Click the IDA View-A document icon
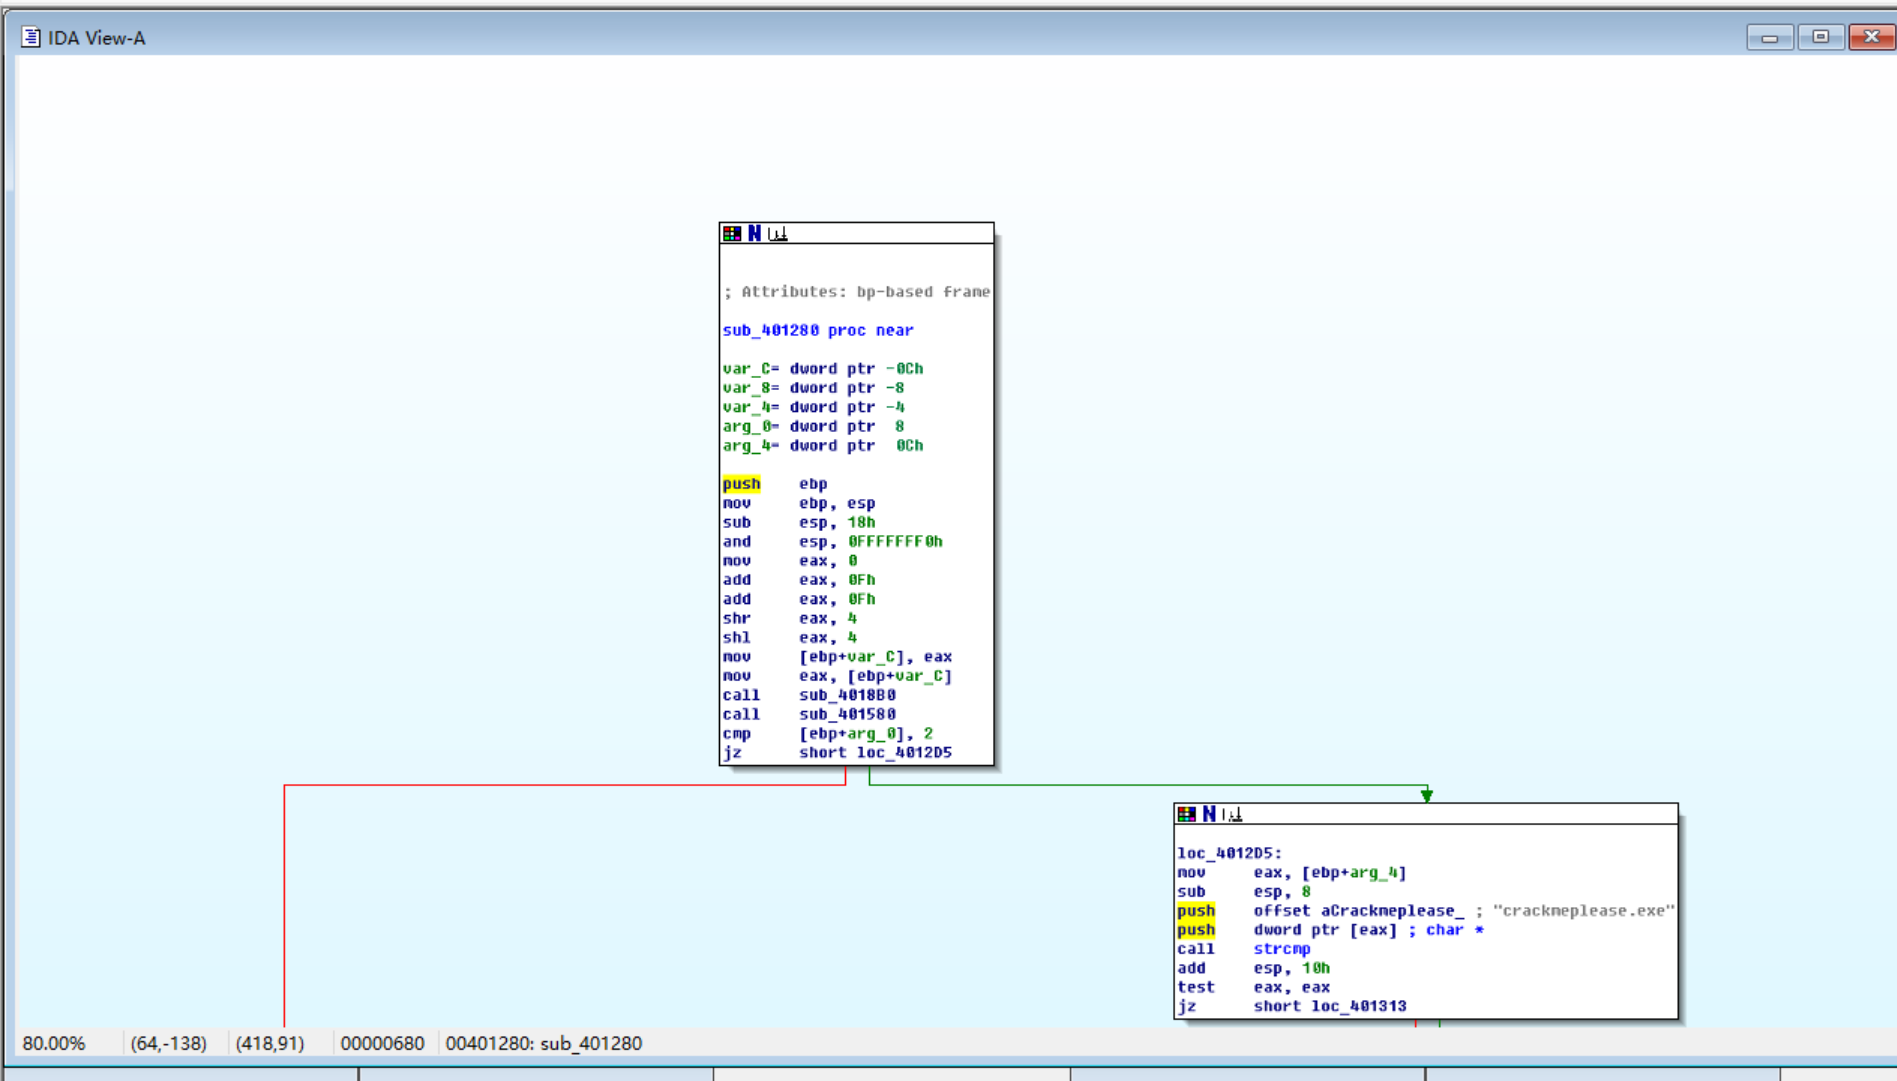 tap(31, 37)
